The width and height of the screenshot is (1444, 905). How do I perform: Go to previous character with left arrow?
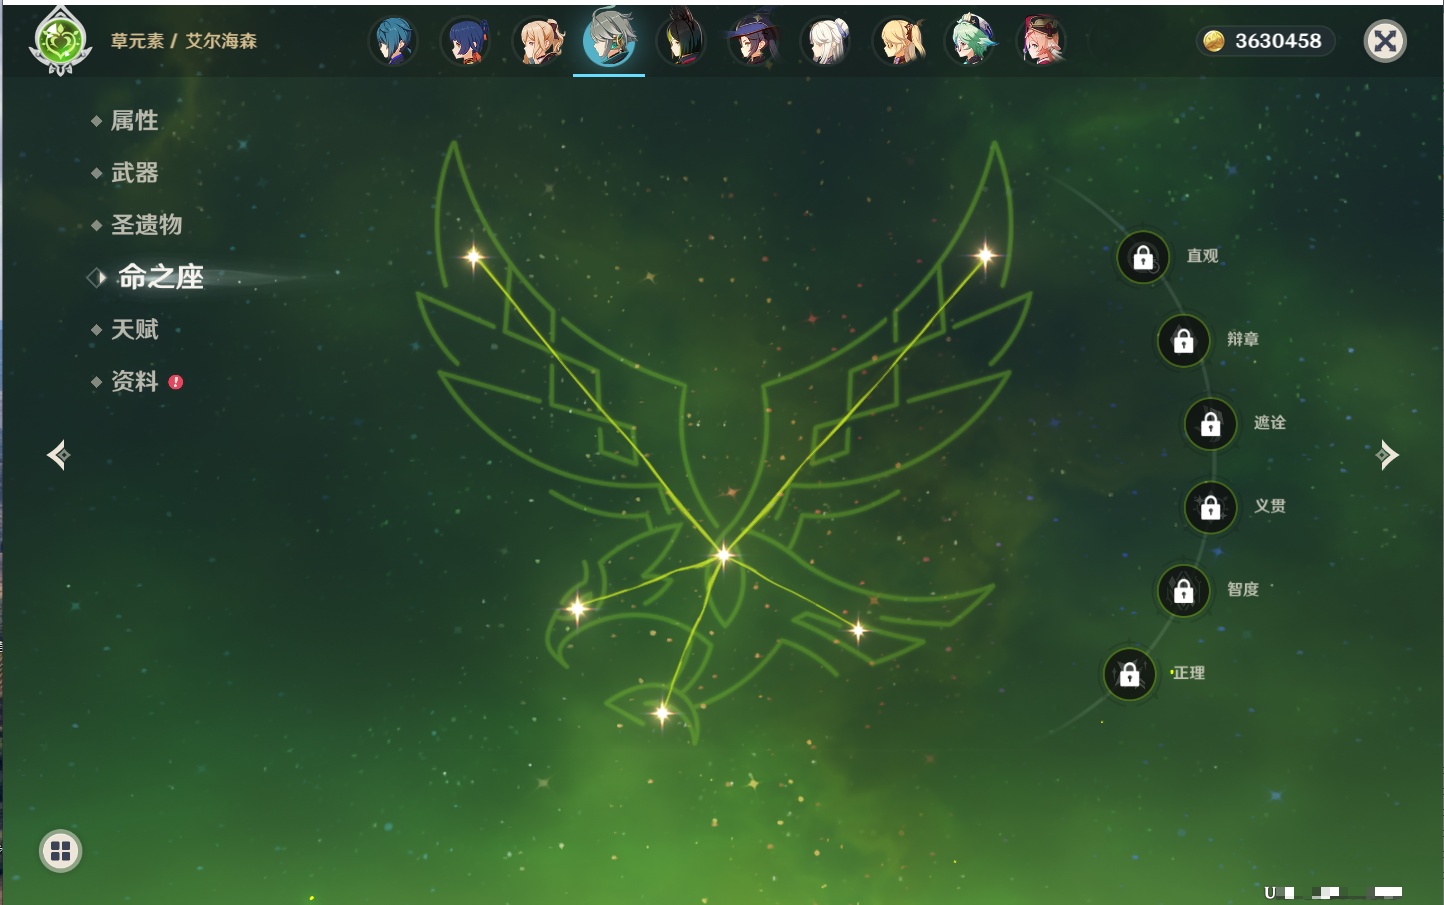58,455
